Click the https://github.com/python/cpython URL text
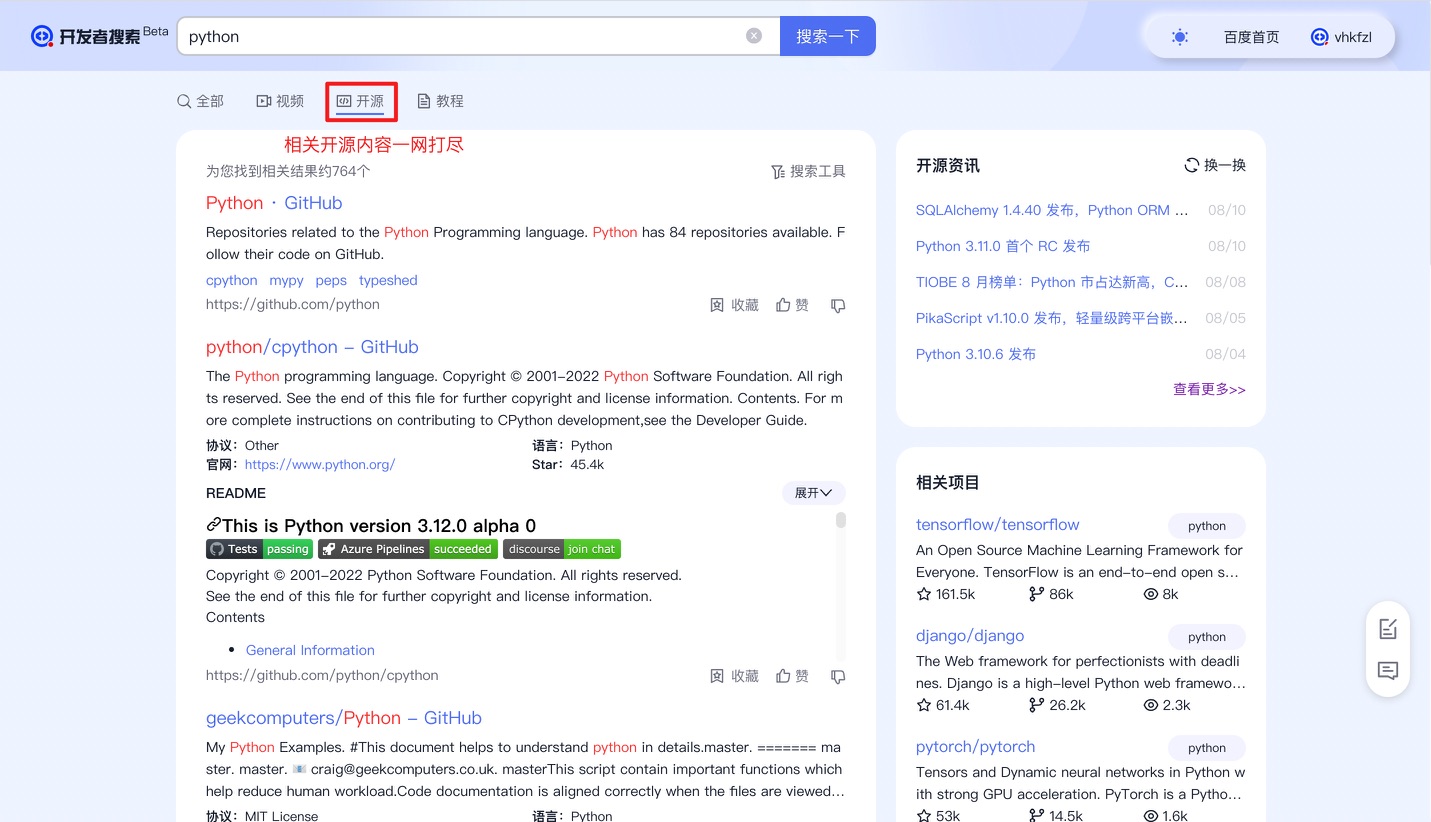This screenshot has height=822, width=1431. pyautogui.click(x=322, y=675)
